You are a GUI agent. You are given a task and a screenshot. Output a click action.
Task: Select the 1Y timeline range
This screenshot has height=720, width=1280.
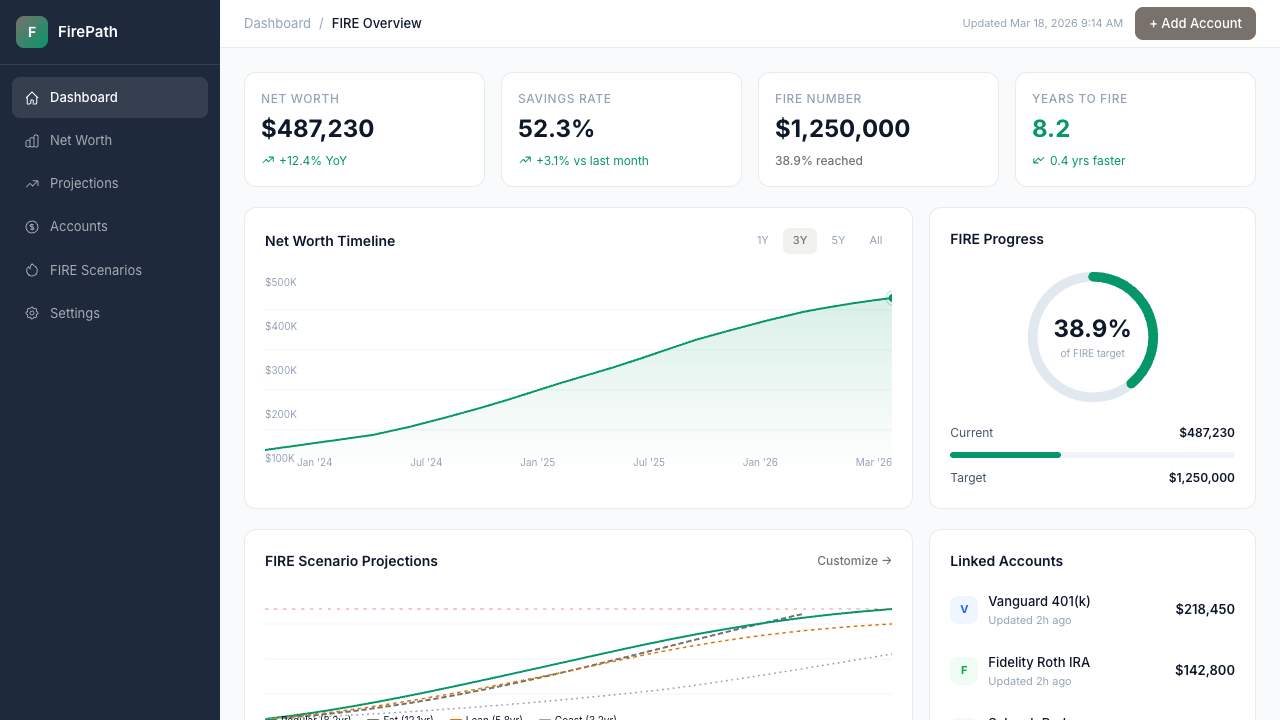coord(762,240)
